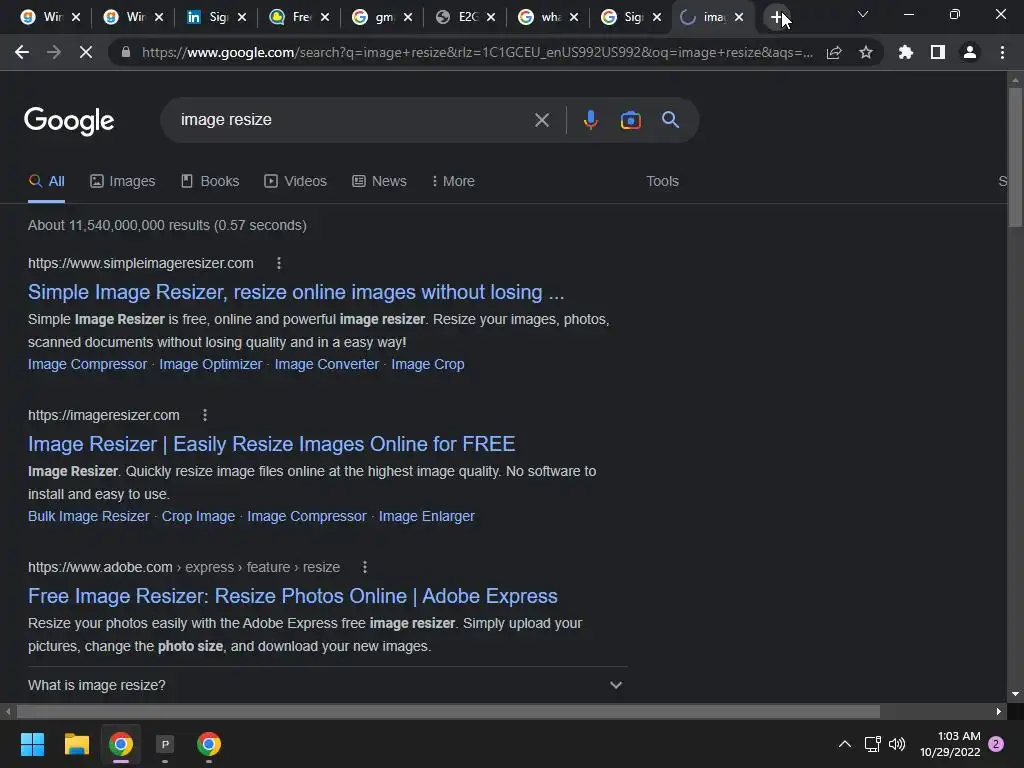Screen dimensions: 1024x768
Task: Open the Bulk Image Resizer sublink
Action: (x=89, y=517)
